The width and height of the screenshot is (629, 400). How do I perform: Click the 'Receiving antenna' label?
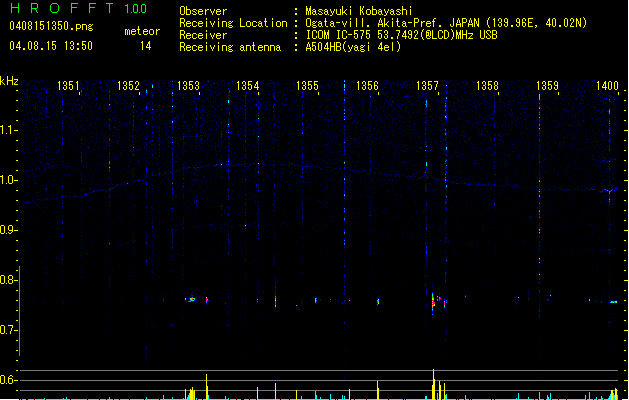[230, 47]
